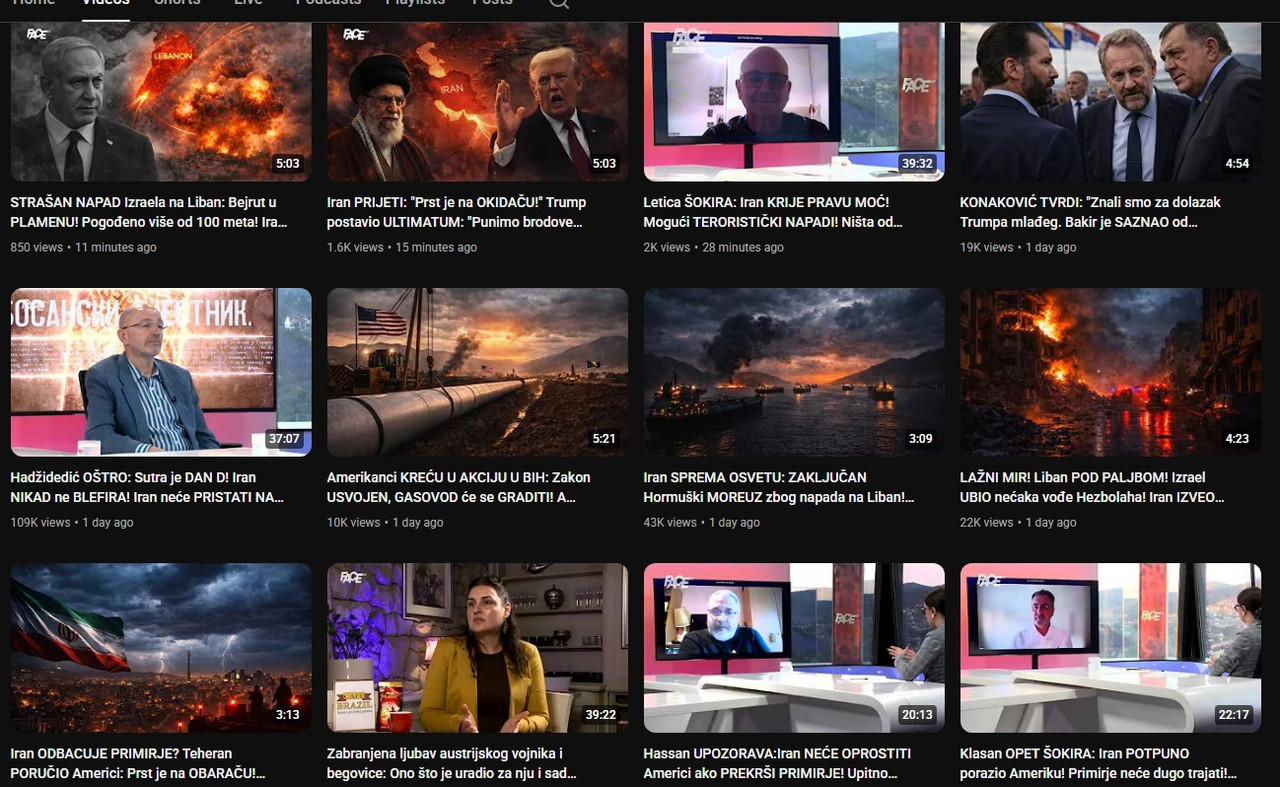Open burning ships thumbnail of 'Iran SPREMA OSVETU' video
The width and height of the screenshot is (1280, 787).
(x=794, y=372)
